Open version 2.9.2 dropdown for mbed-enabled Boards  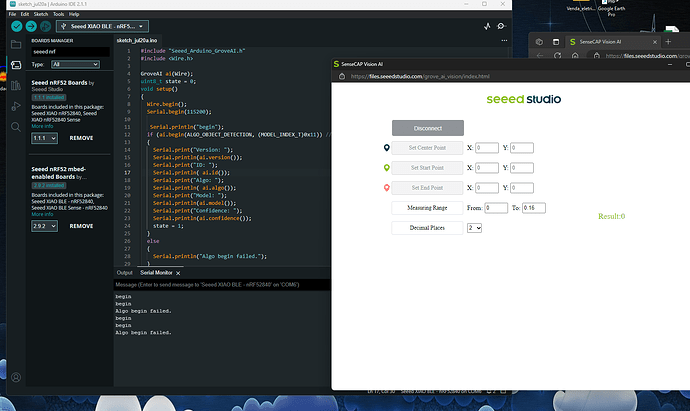click(x=44, y=226)
